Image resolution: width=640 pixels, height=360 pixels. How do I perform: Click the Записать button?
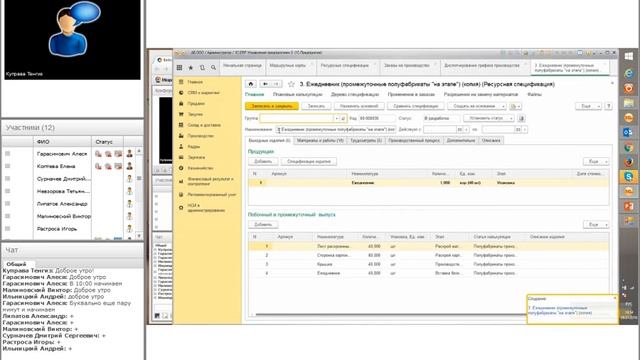(x=316, y=106)
